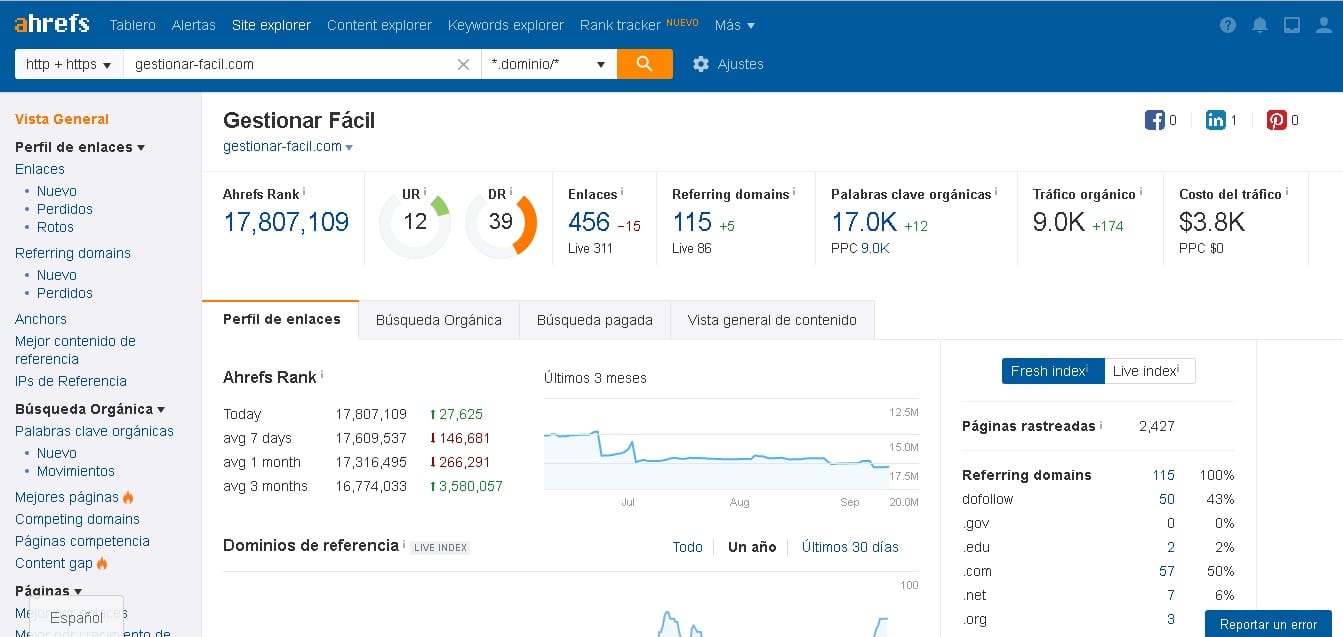The image size is (1343, 637).
Task: Click the info icon next to Costo del tráfico
Action: pyautogui.click(x=1287, y=192)
